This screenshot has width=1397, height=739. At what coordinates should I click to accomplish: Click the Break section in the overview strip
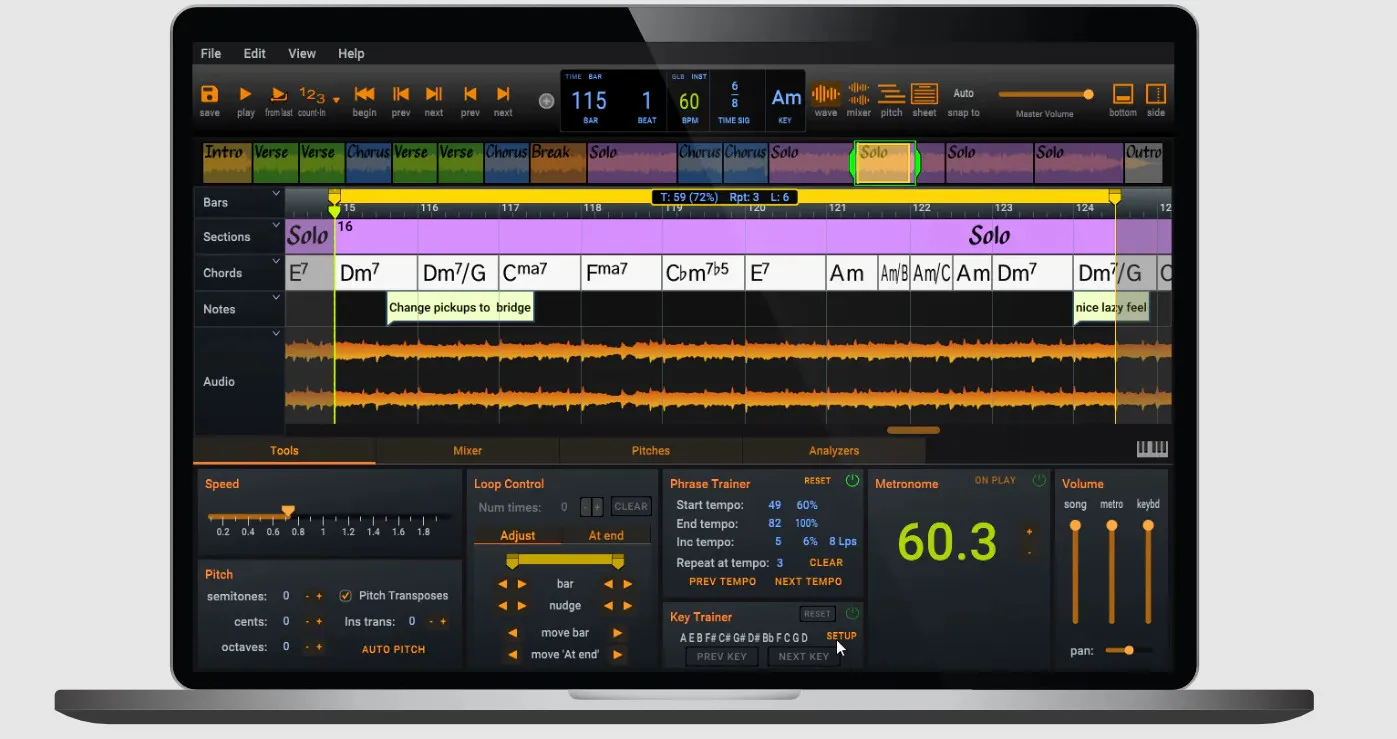pos(558,164)
